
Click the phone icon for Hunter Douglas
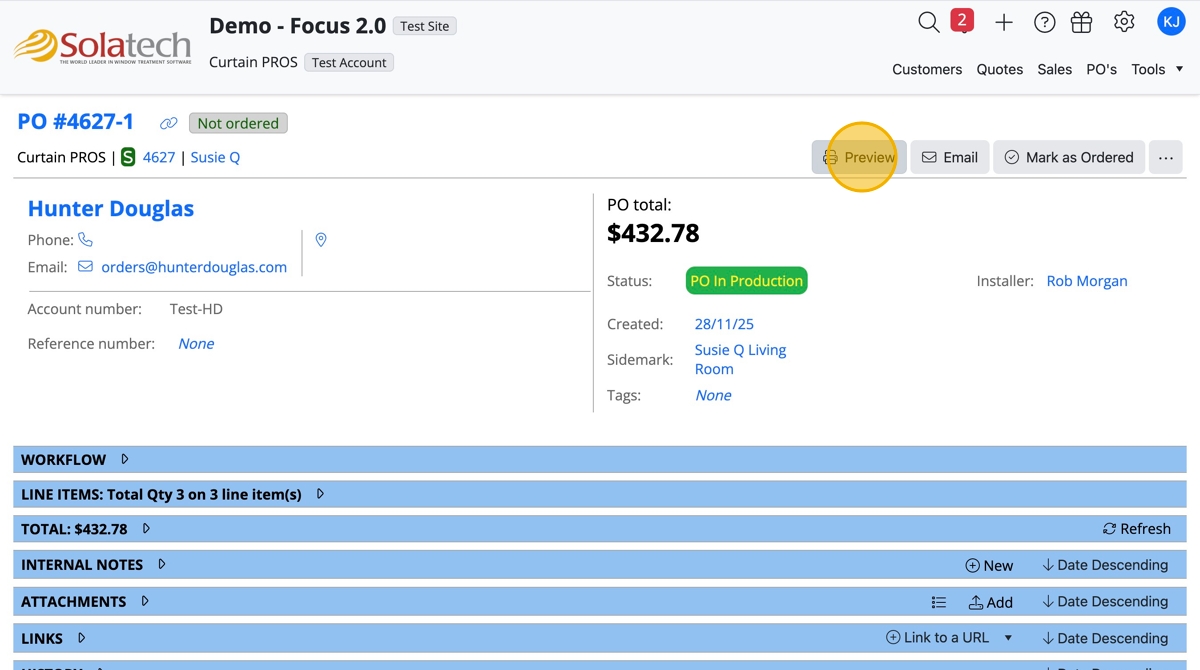pyautogui.click(x=86, y=240)
